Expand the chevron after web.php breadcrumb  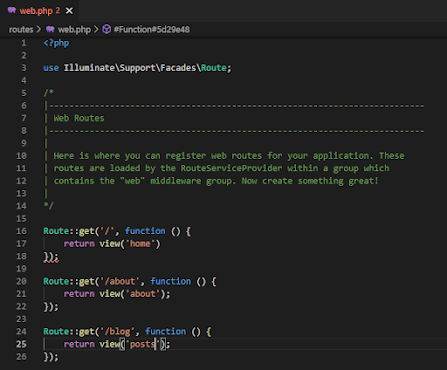[x=96, y=30]
